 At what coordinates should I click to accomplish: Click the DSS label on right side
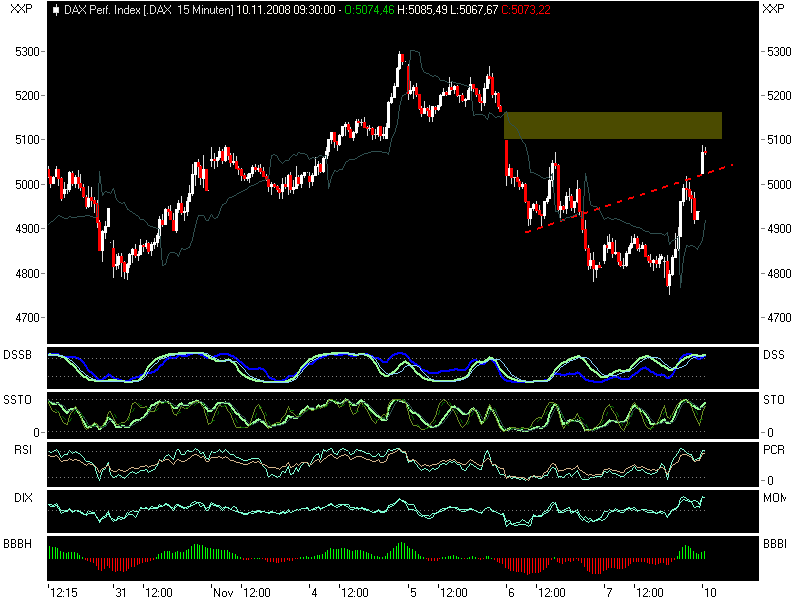pos(773,355)
